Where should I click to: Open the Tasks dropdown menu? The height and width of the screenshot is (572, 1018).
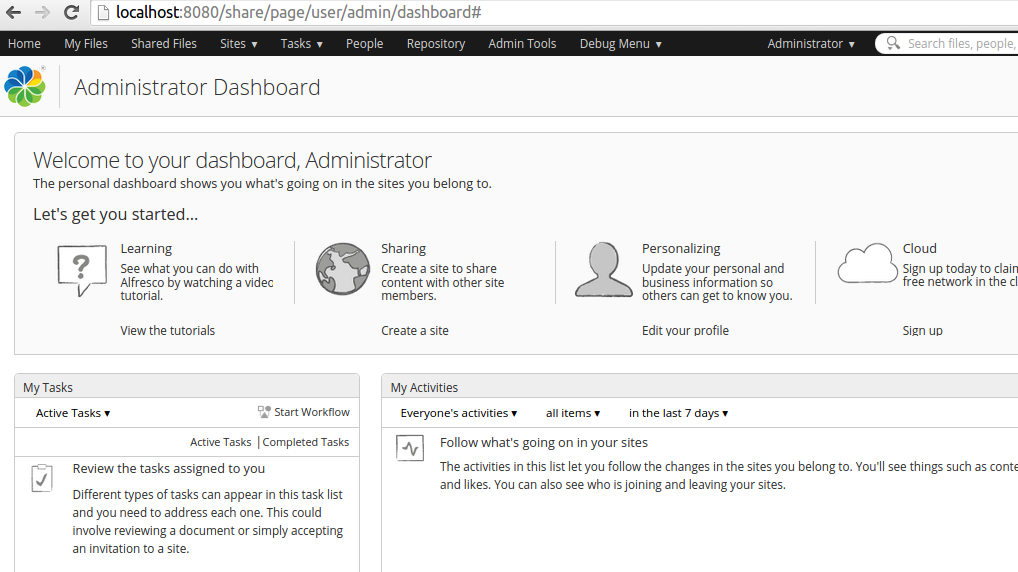tap(301, 44)
